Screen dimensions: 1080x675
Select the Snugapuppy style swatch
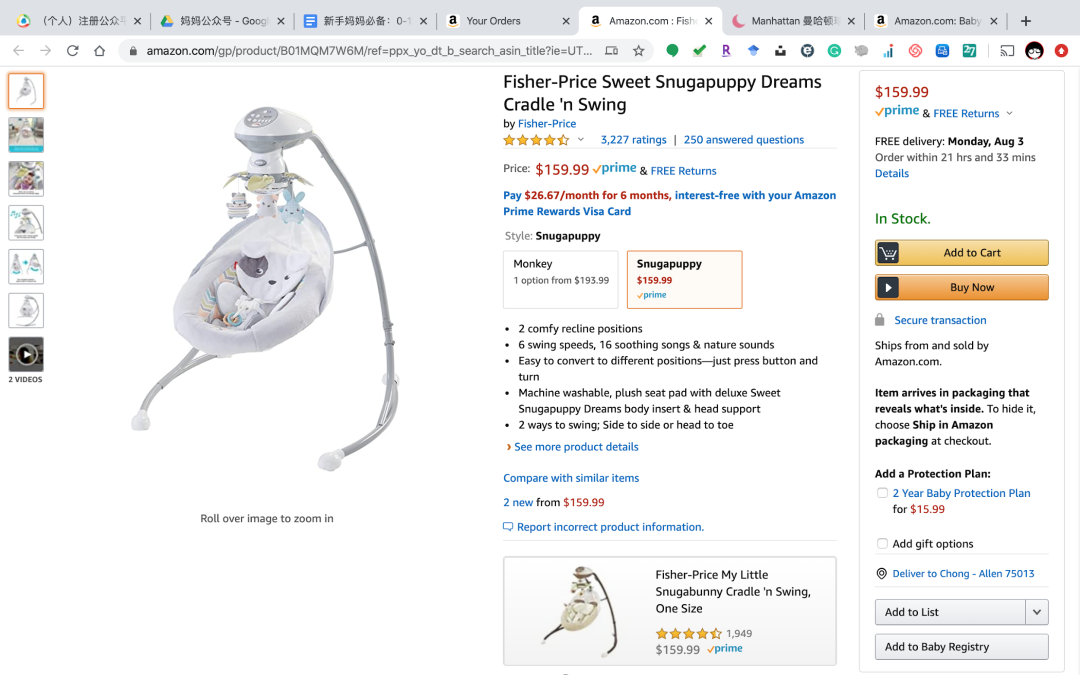pos(684,279)
